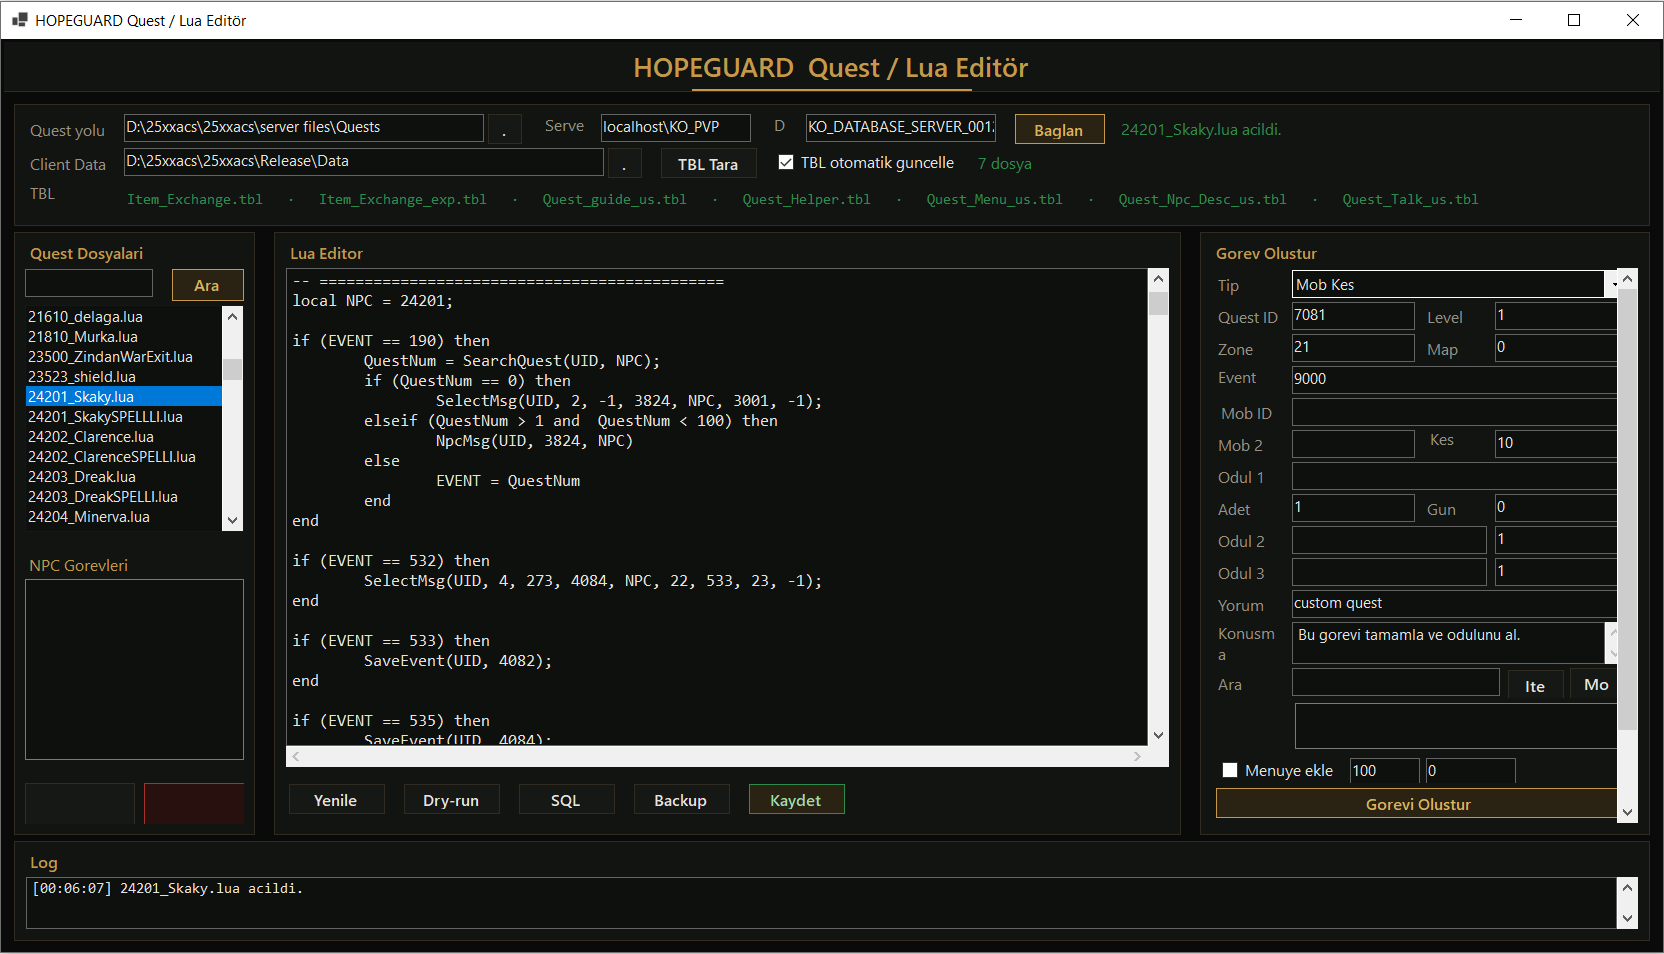Open Quest_Npc_Desc_us.tbl link

(1203, 199)
